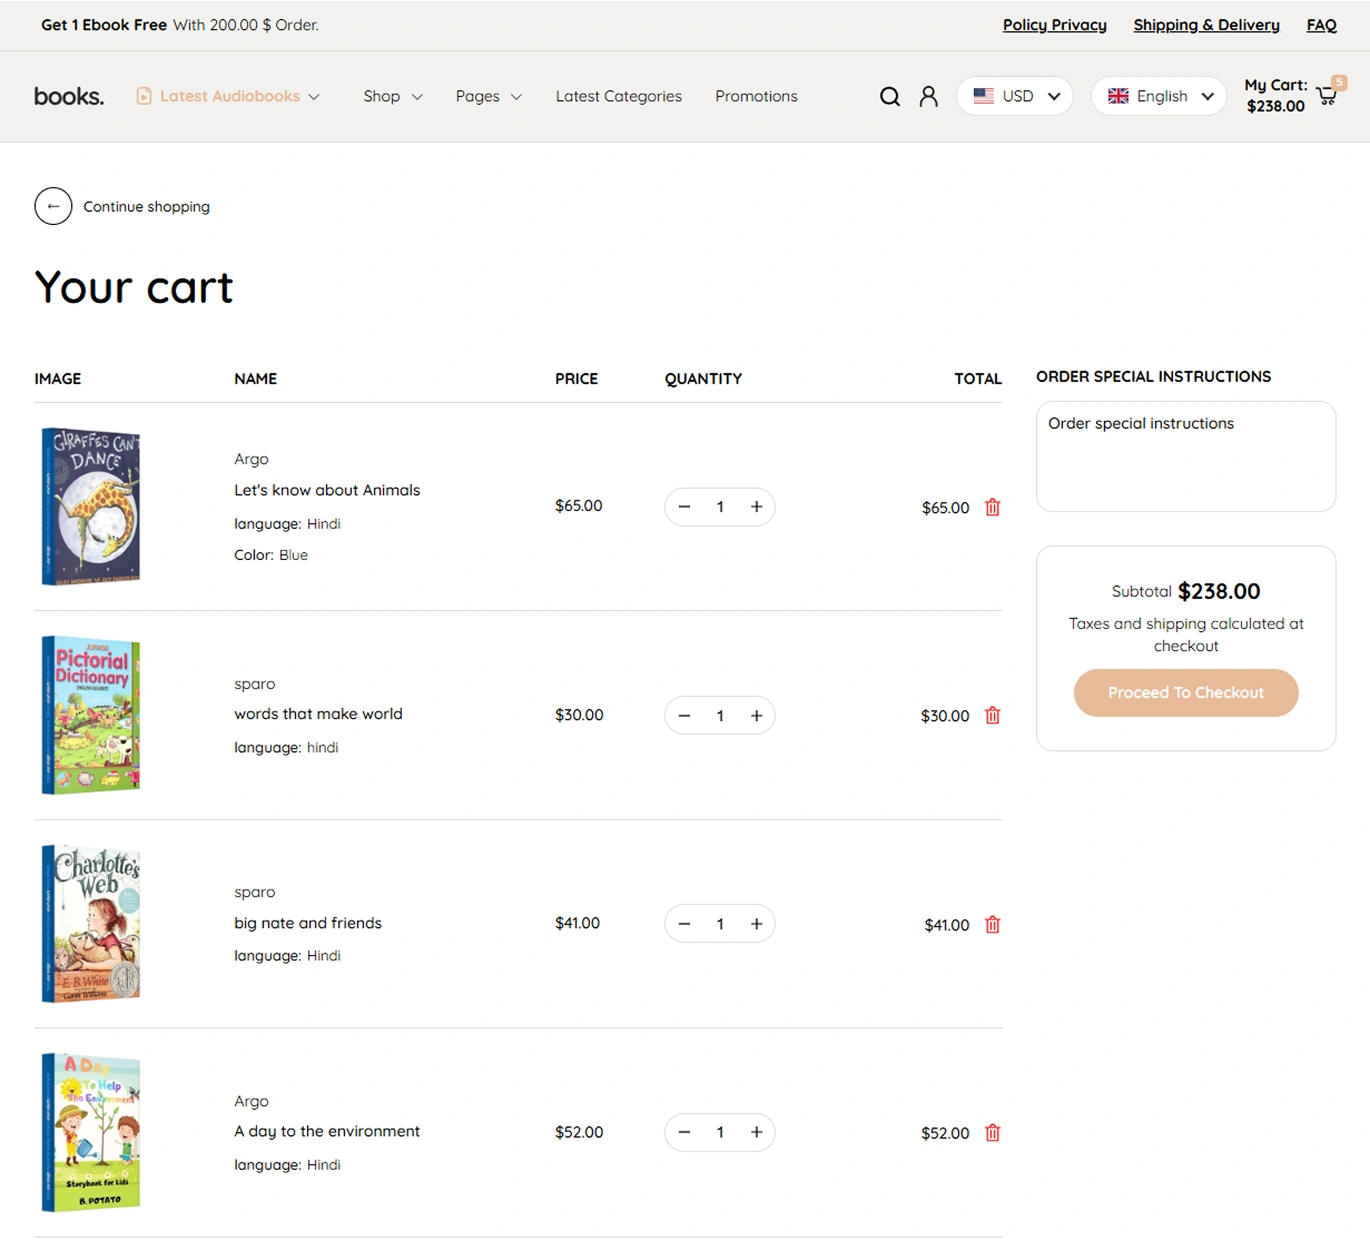
Task: Open the shopping cart icon
Action: (1327, 96)
